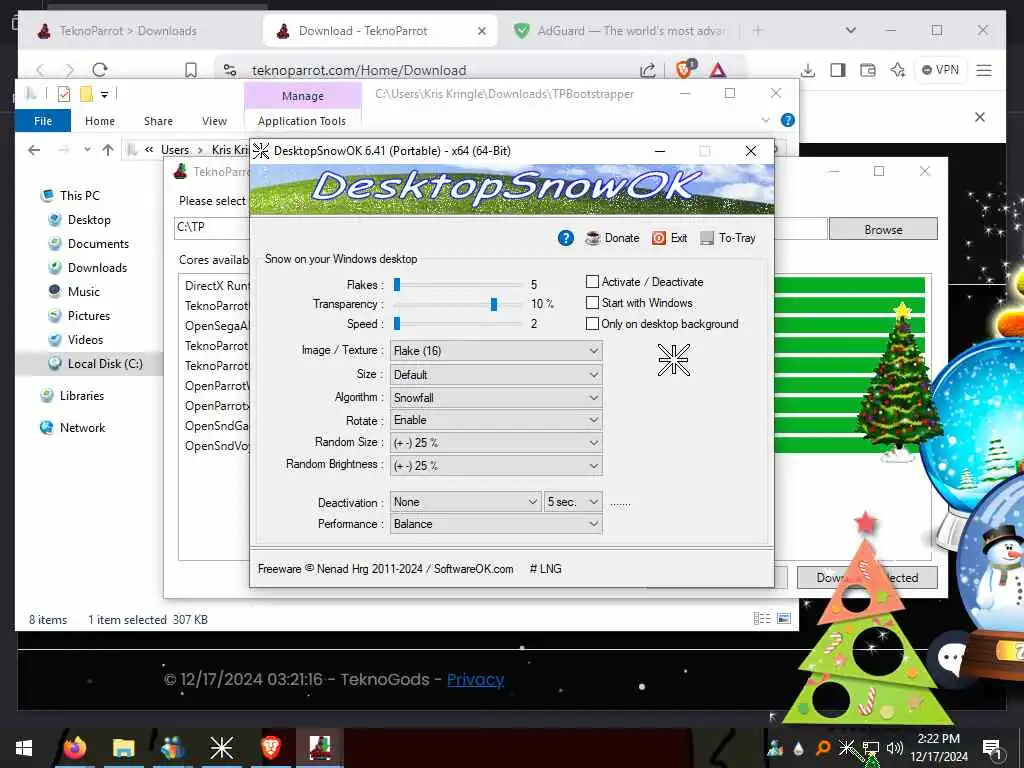Viewport: 1024px width, 768px height.
Task: Click Freeware Nenad Hrg SoftwareOK.com text
Action: coord(385,569)
